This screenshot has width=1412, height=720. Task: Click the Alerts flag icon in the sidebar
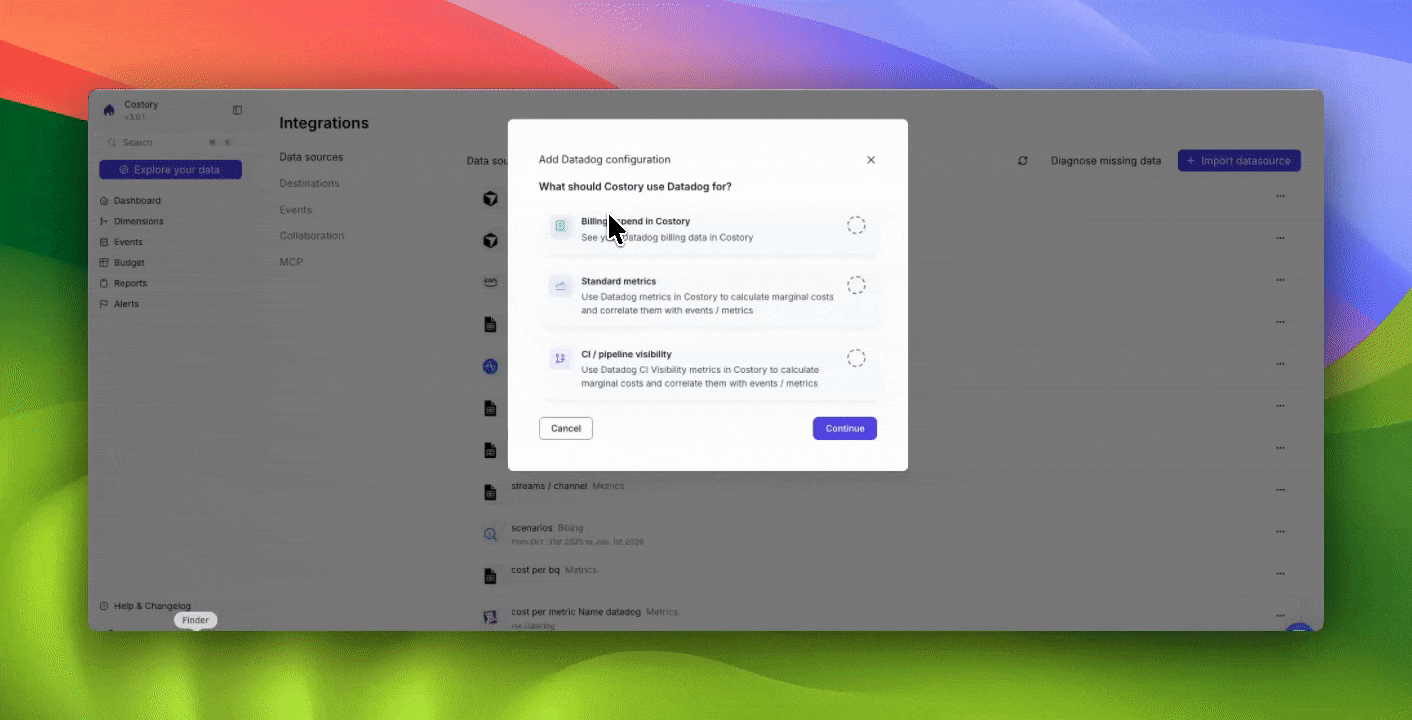(x=104, y=304)
